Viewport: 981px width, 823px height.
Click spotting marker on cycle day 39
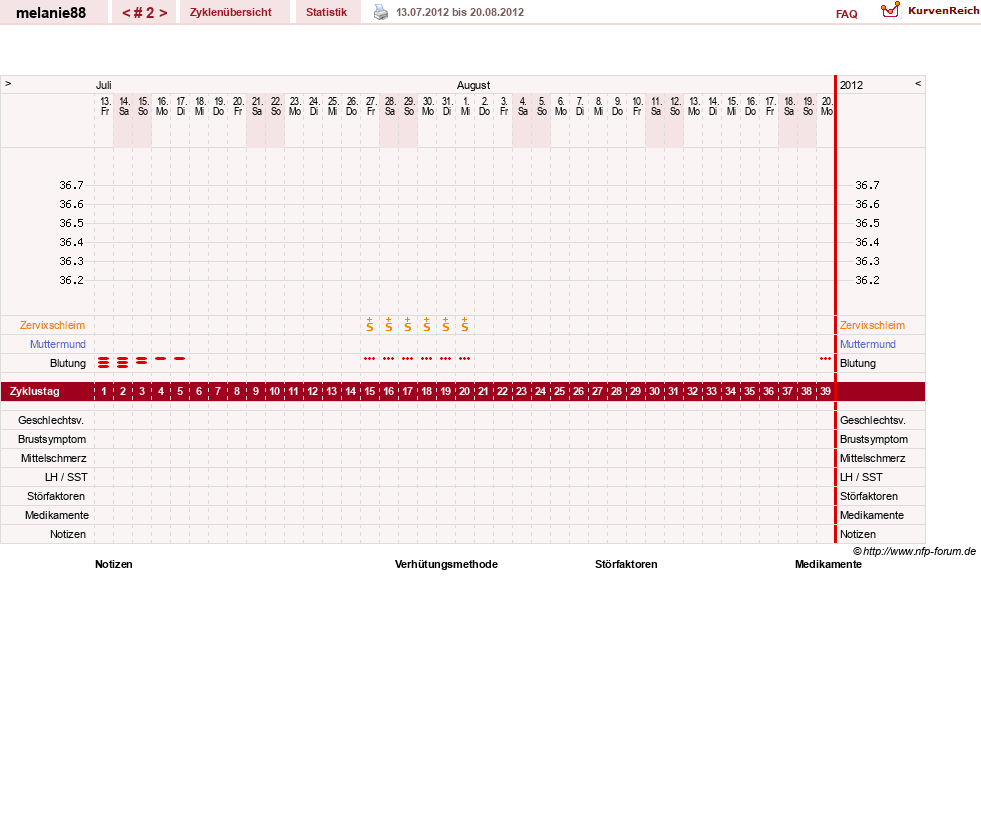tap(826, 359)
